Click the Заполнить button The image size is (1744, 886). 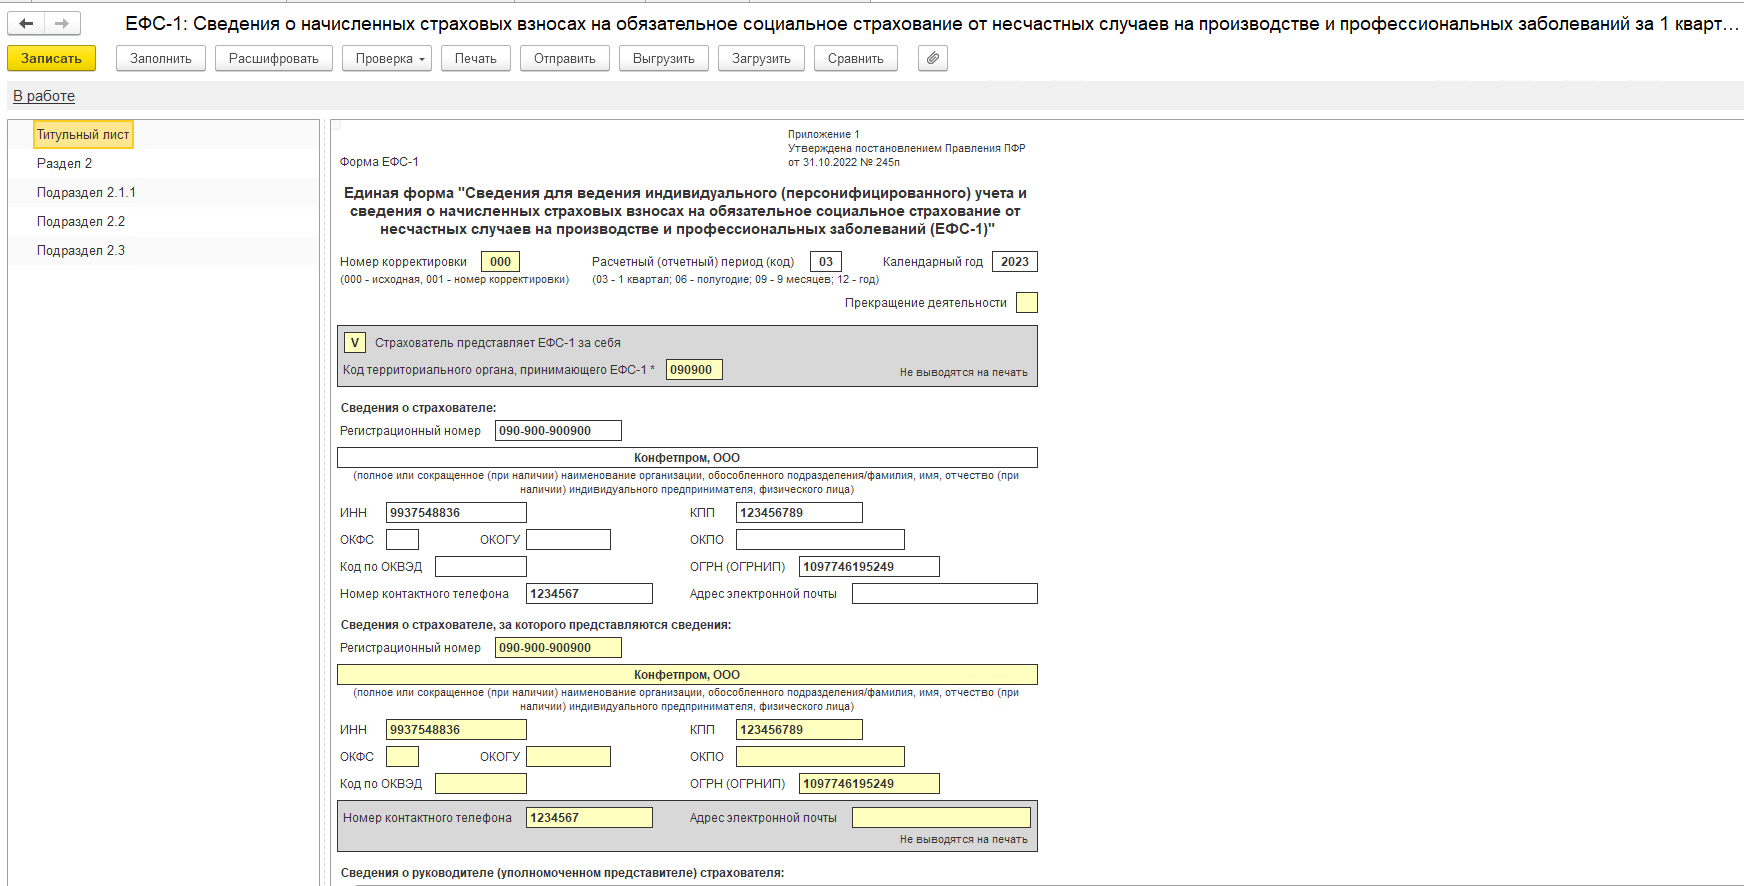click(x=161, y=59)
